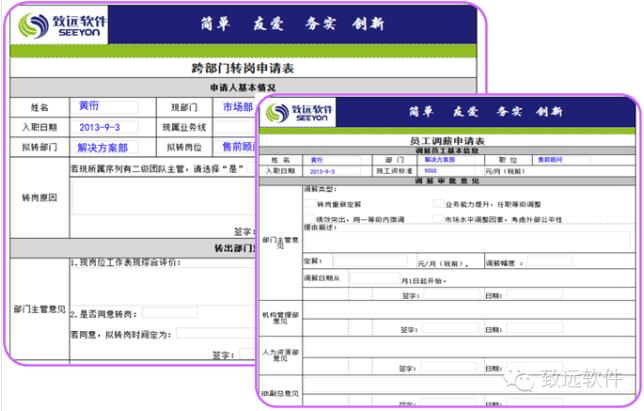Click the 日期 field in 部门主管意见 on salary form
This screenshot has height=411, width=644.
535,294
